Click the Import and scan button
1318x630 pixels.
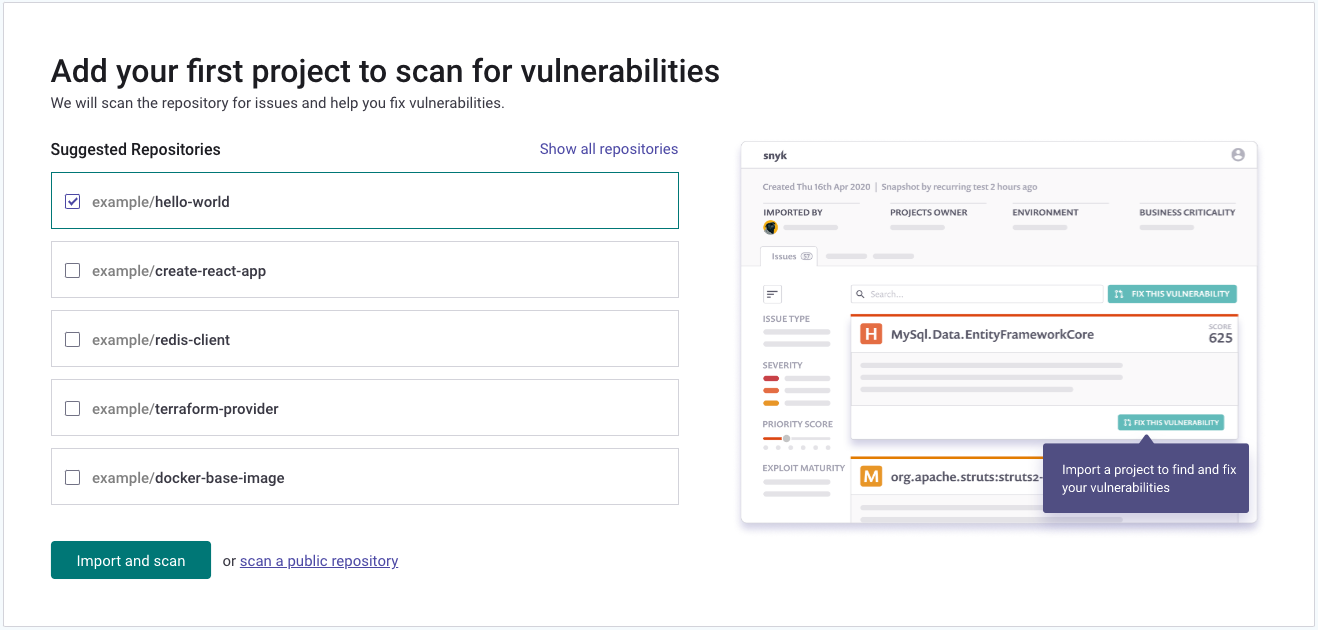[131, 560]
